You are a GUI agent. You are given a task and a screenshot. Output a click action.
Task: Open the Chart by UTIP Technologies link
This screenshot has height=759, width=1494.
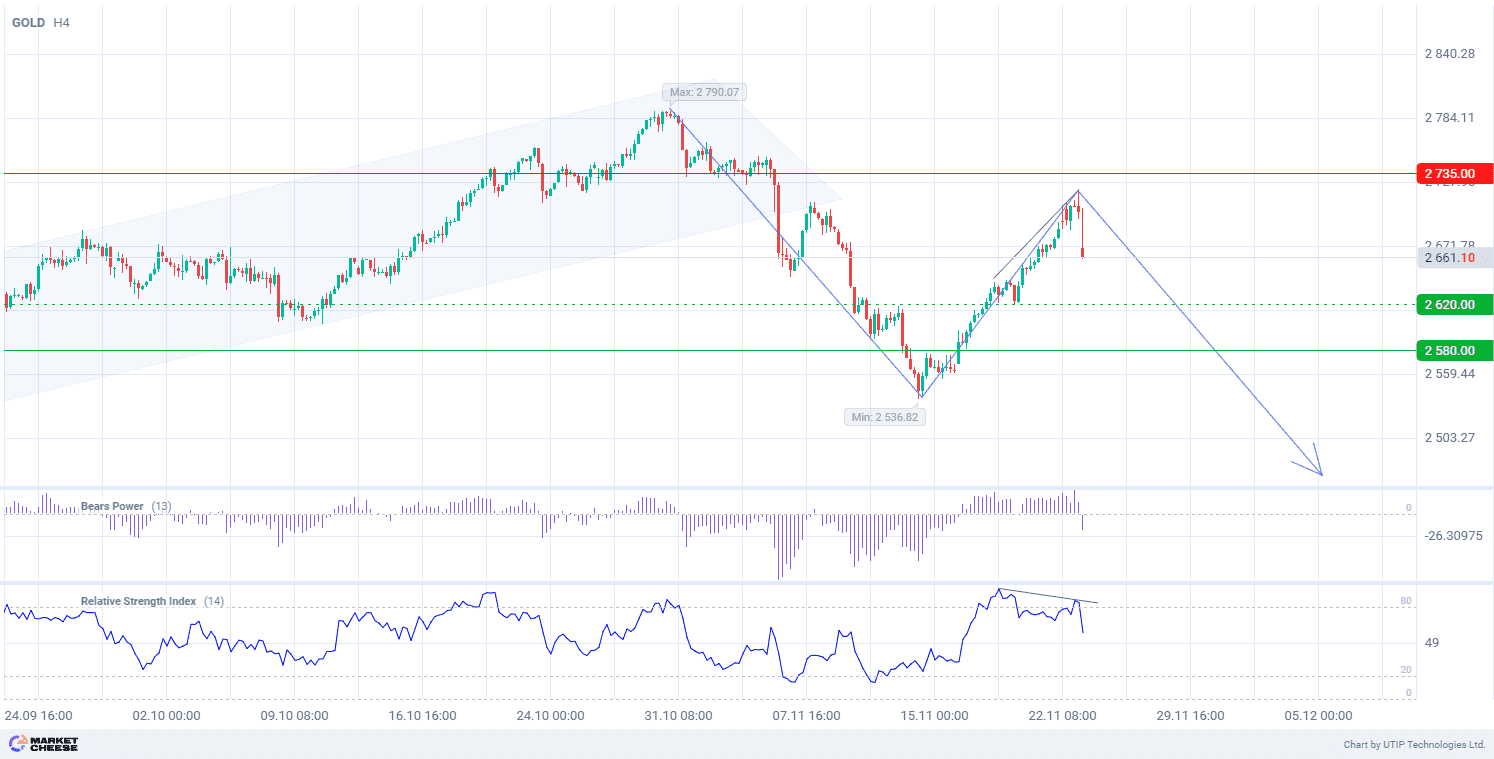click(x=1414, y=744)
